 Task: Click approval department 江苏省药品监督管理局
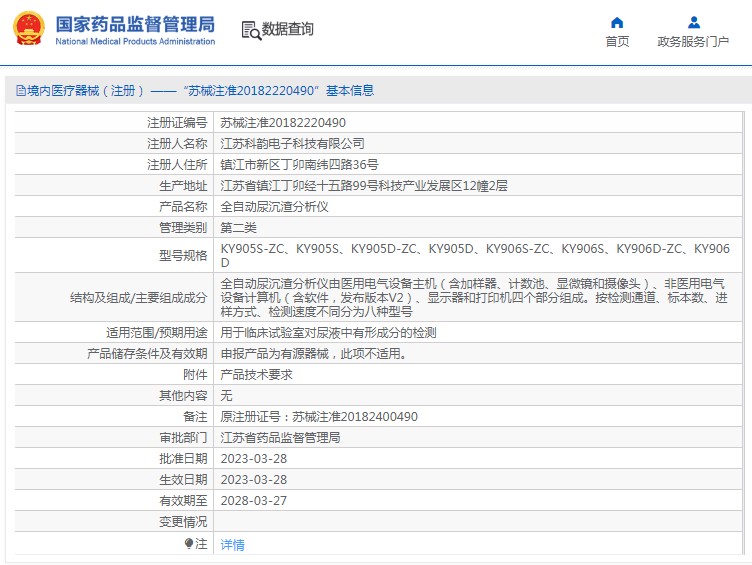(x=280, y=438)
